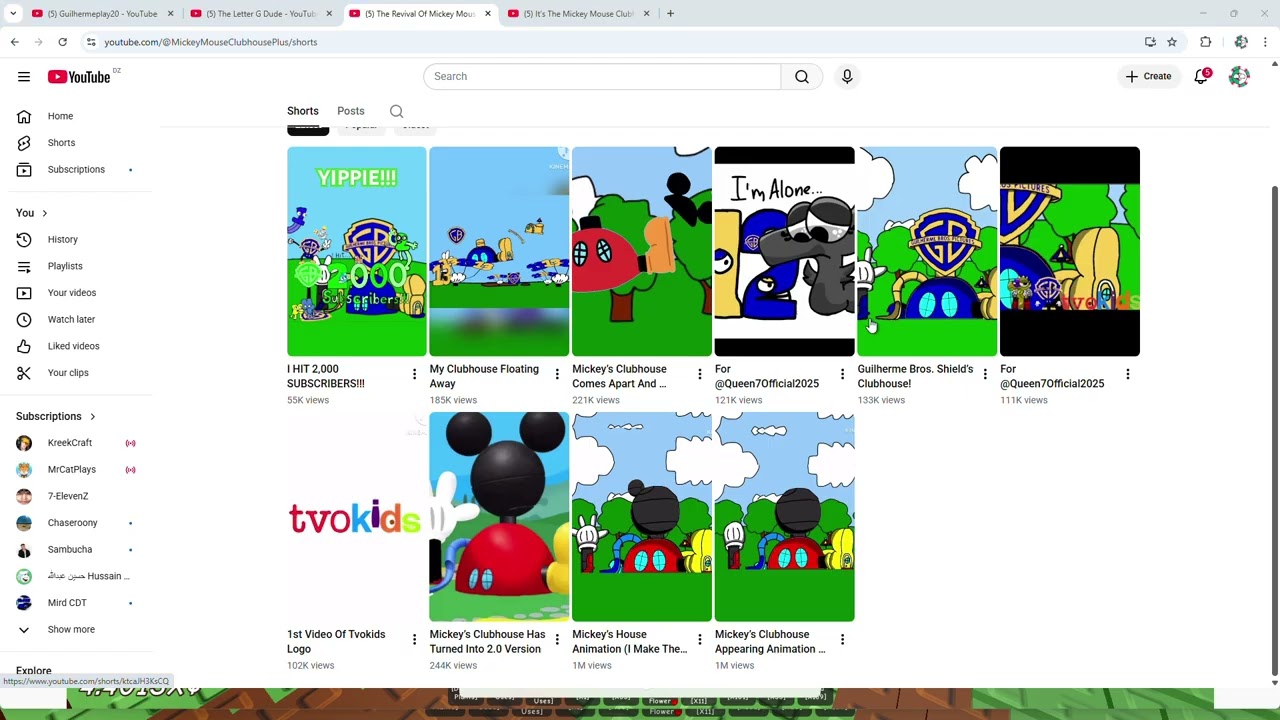The width and height of the screenshot is (1280, 720).
Task: Open Chrome's three-dot menu
Action: click(x=1265, y=42)
